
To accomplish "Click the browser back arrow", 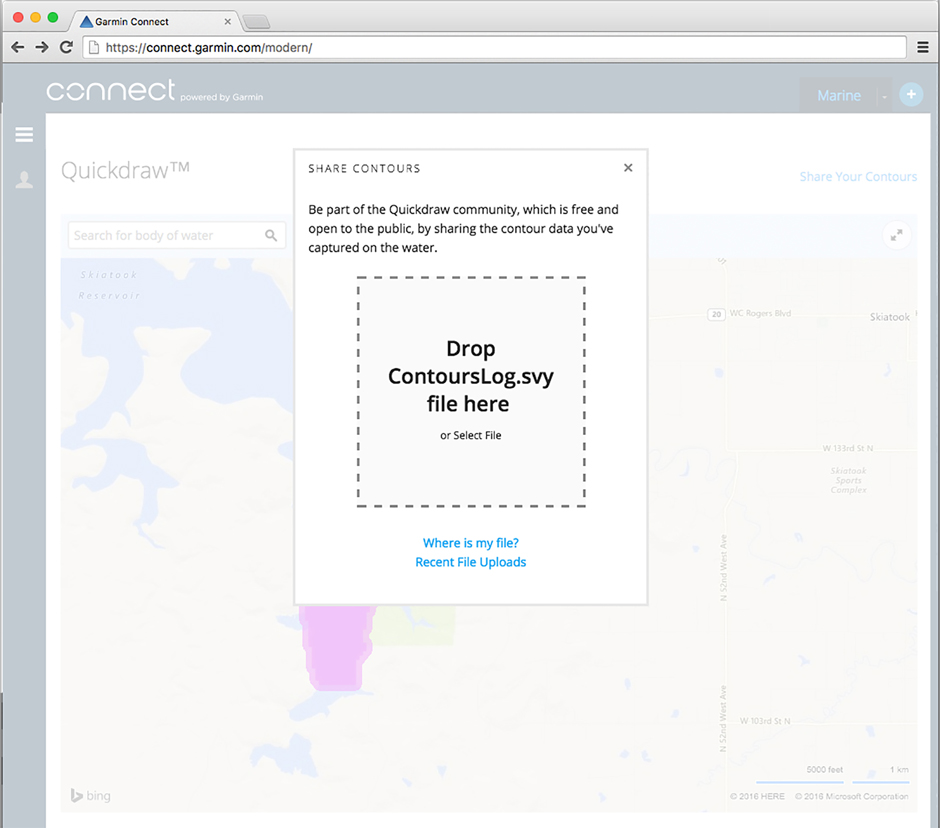I will pyautogui.click(x=18, y=47).
